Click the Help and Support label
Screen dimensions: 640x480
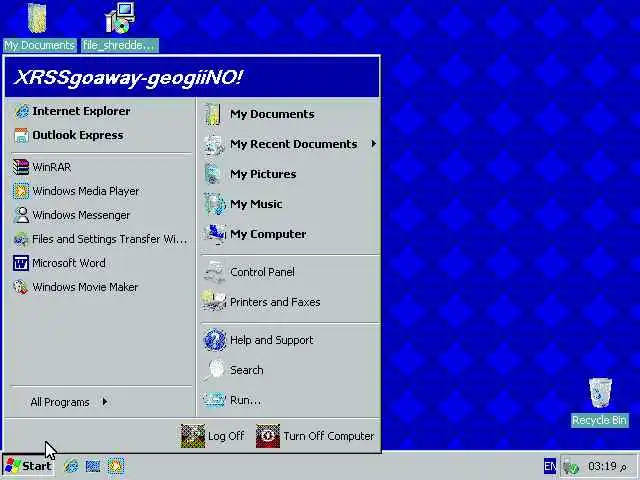272,340
